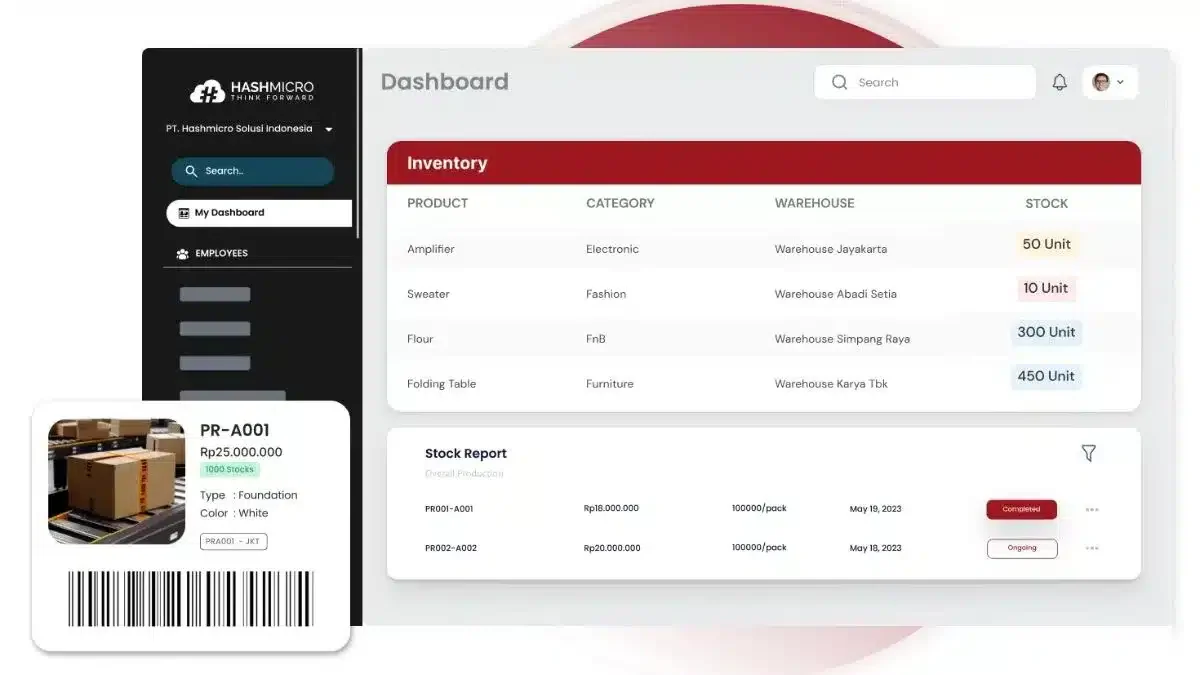Open three-dot menu for PR002-A002 row
Image resolution: width=1200 pixels, height=675 pixels.
click(1092, 548)
